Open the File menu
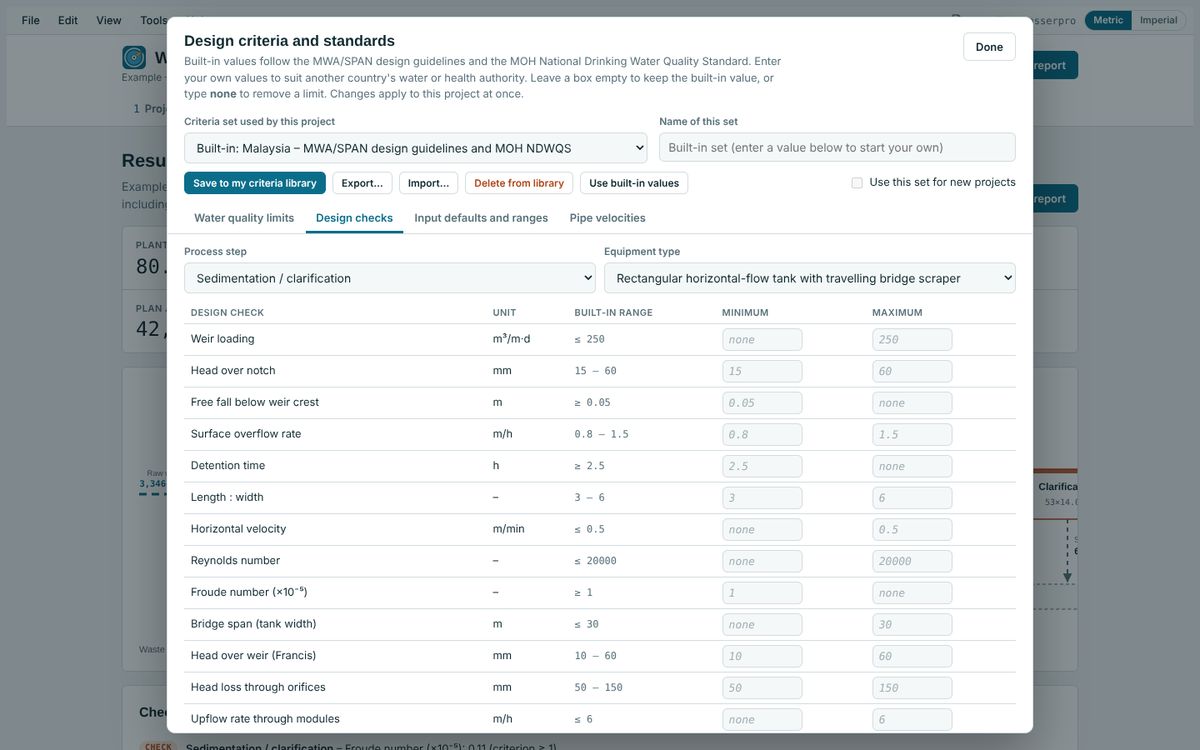The width and height of the screenshot is (1200, 750). click(31, 20)
